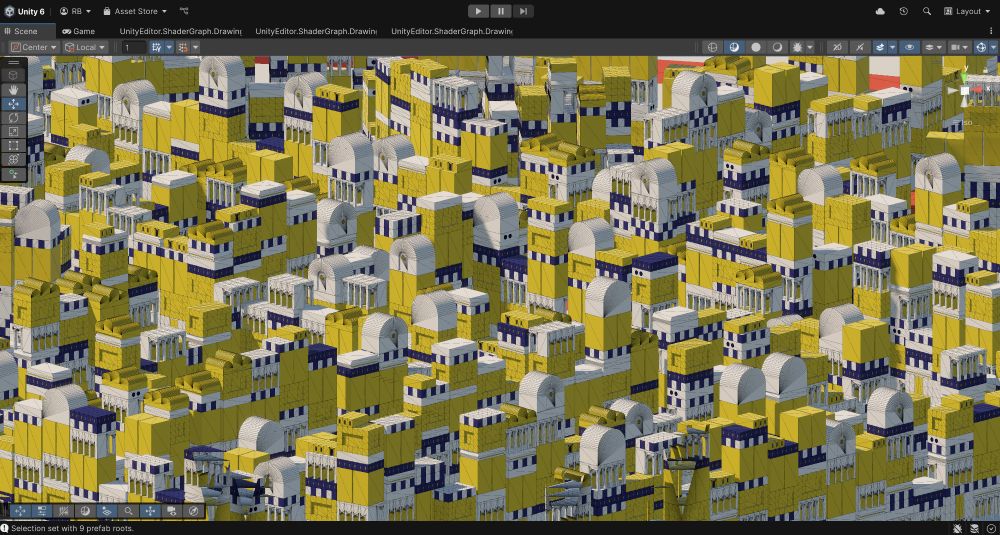
Task: Click the sphere icon in bottom overlay toolbar
Action: coord(85,511)
